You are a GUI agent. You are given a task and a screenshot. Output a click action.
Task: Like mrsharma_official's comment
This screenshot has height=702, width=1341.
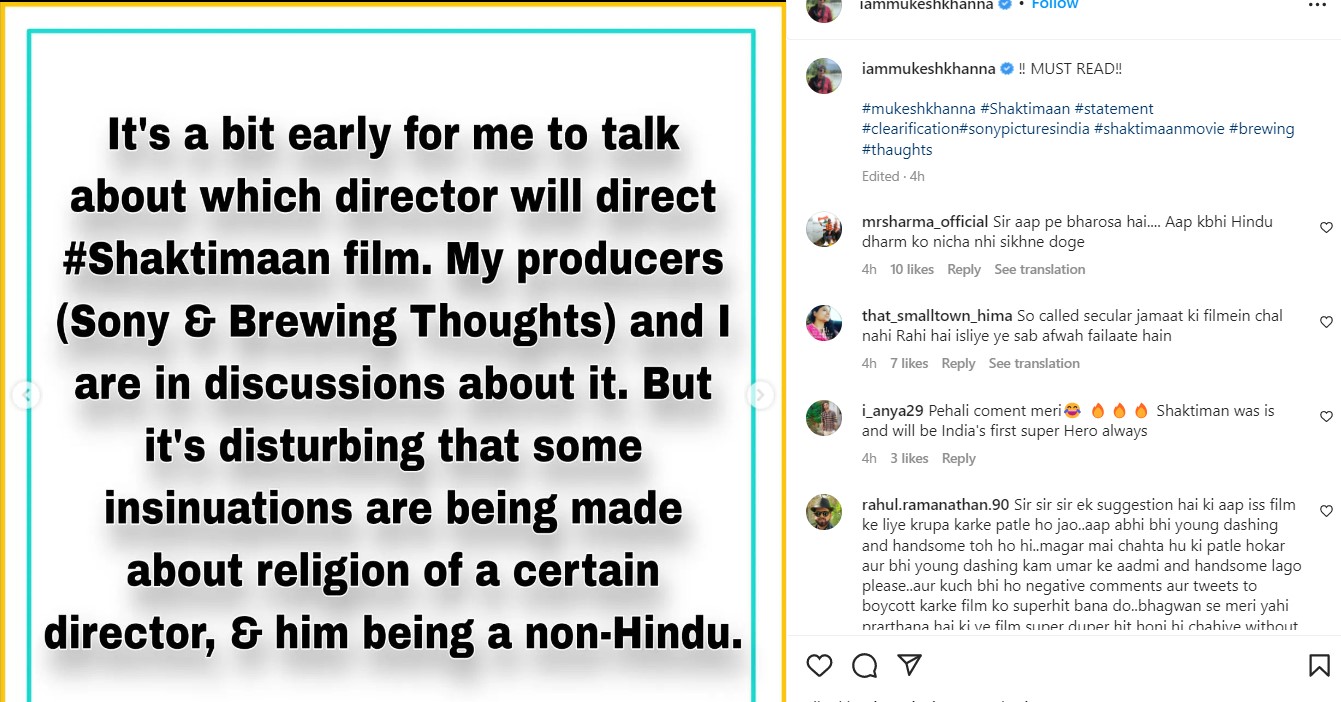[x=1326, y=228]
